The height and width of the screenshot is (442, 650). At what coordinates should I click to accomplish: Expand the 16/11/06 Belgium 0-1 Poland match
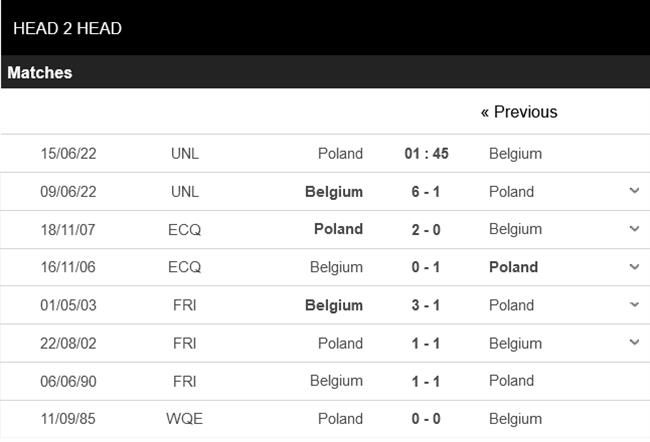coord(634,267)
